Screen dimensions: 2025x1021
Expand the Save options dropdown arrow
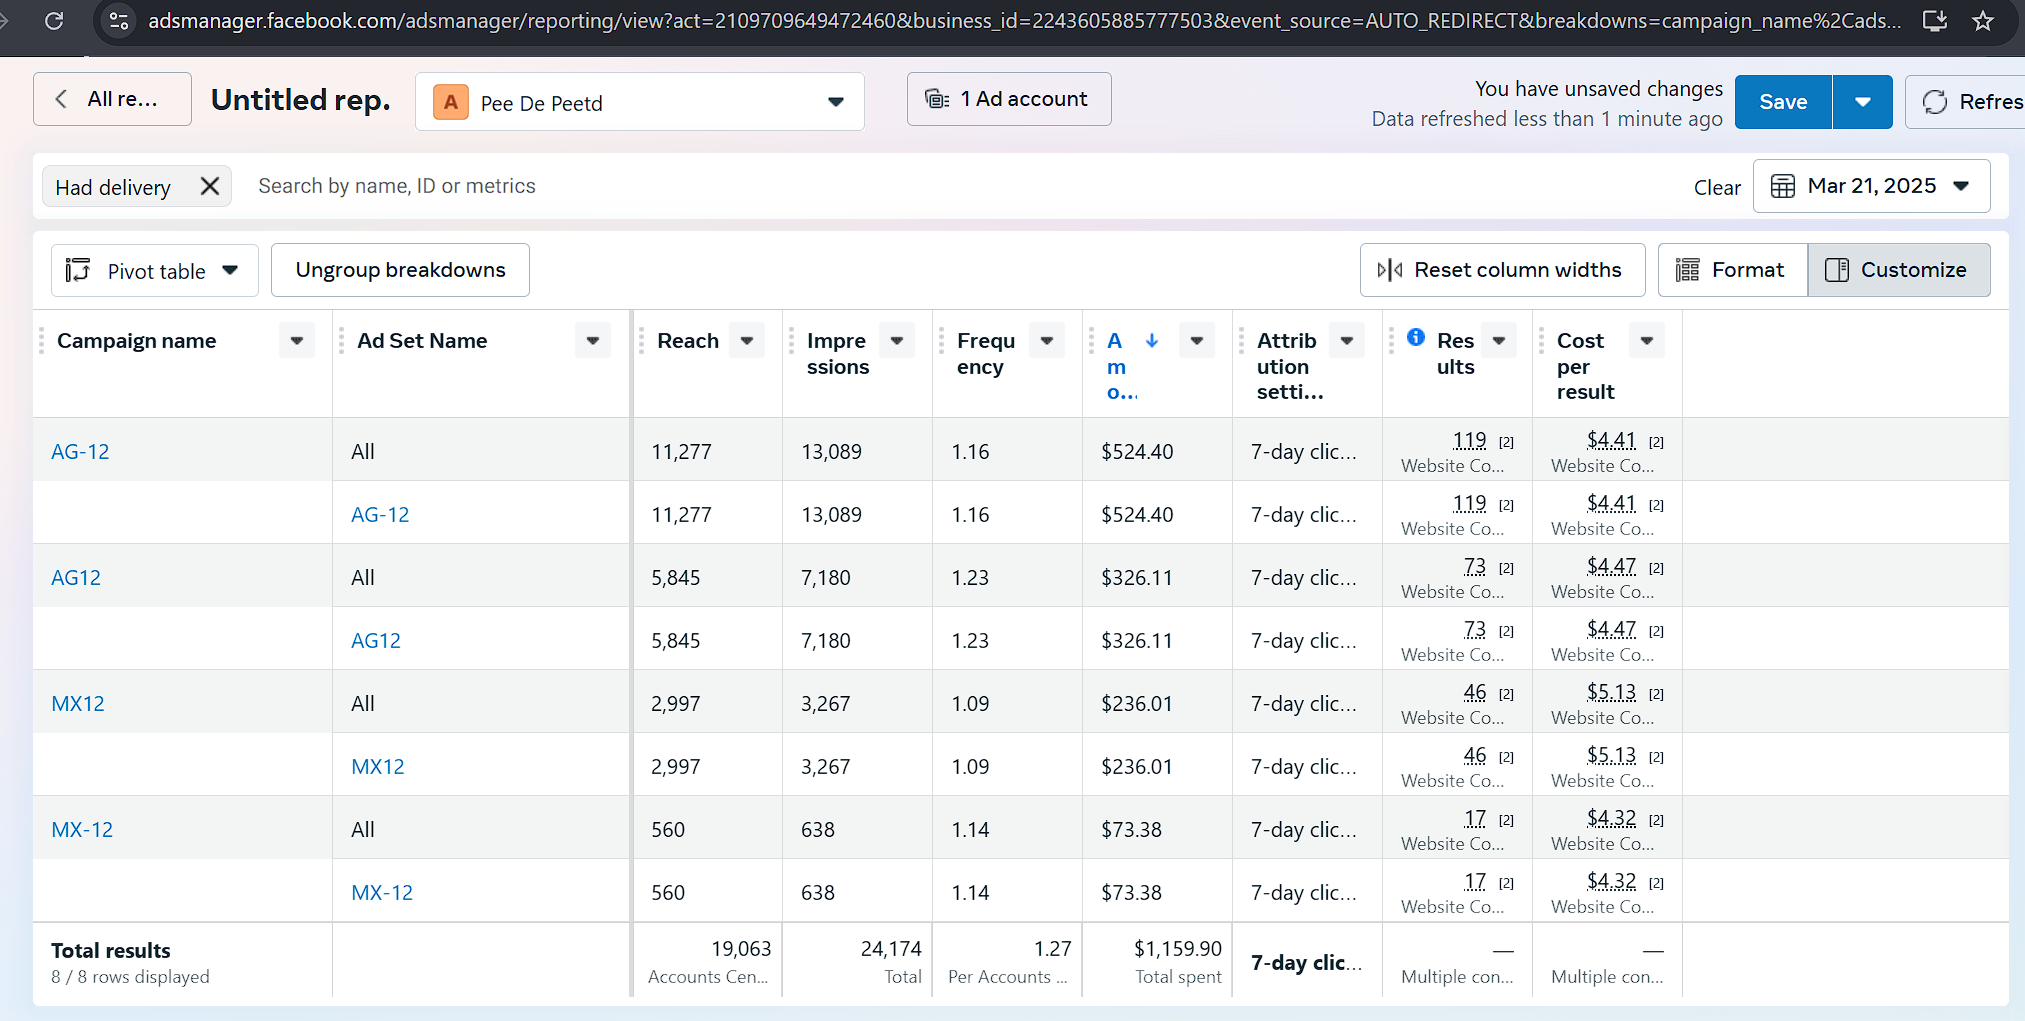point(1862,102)
